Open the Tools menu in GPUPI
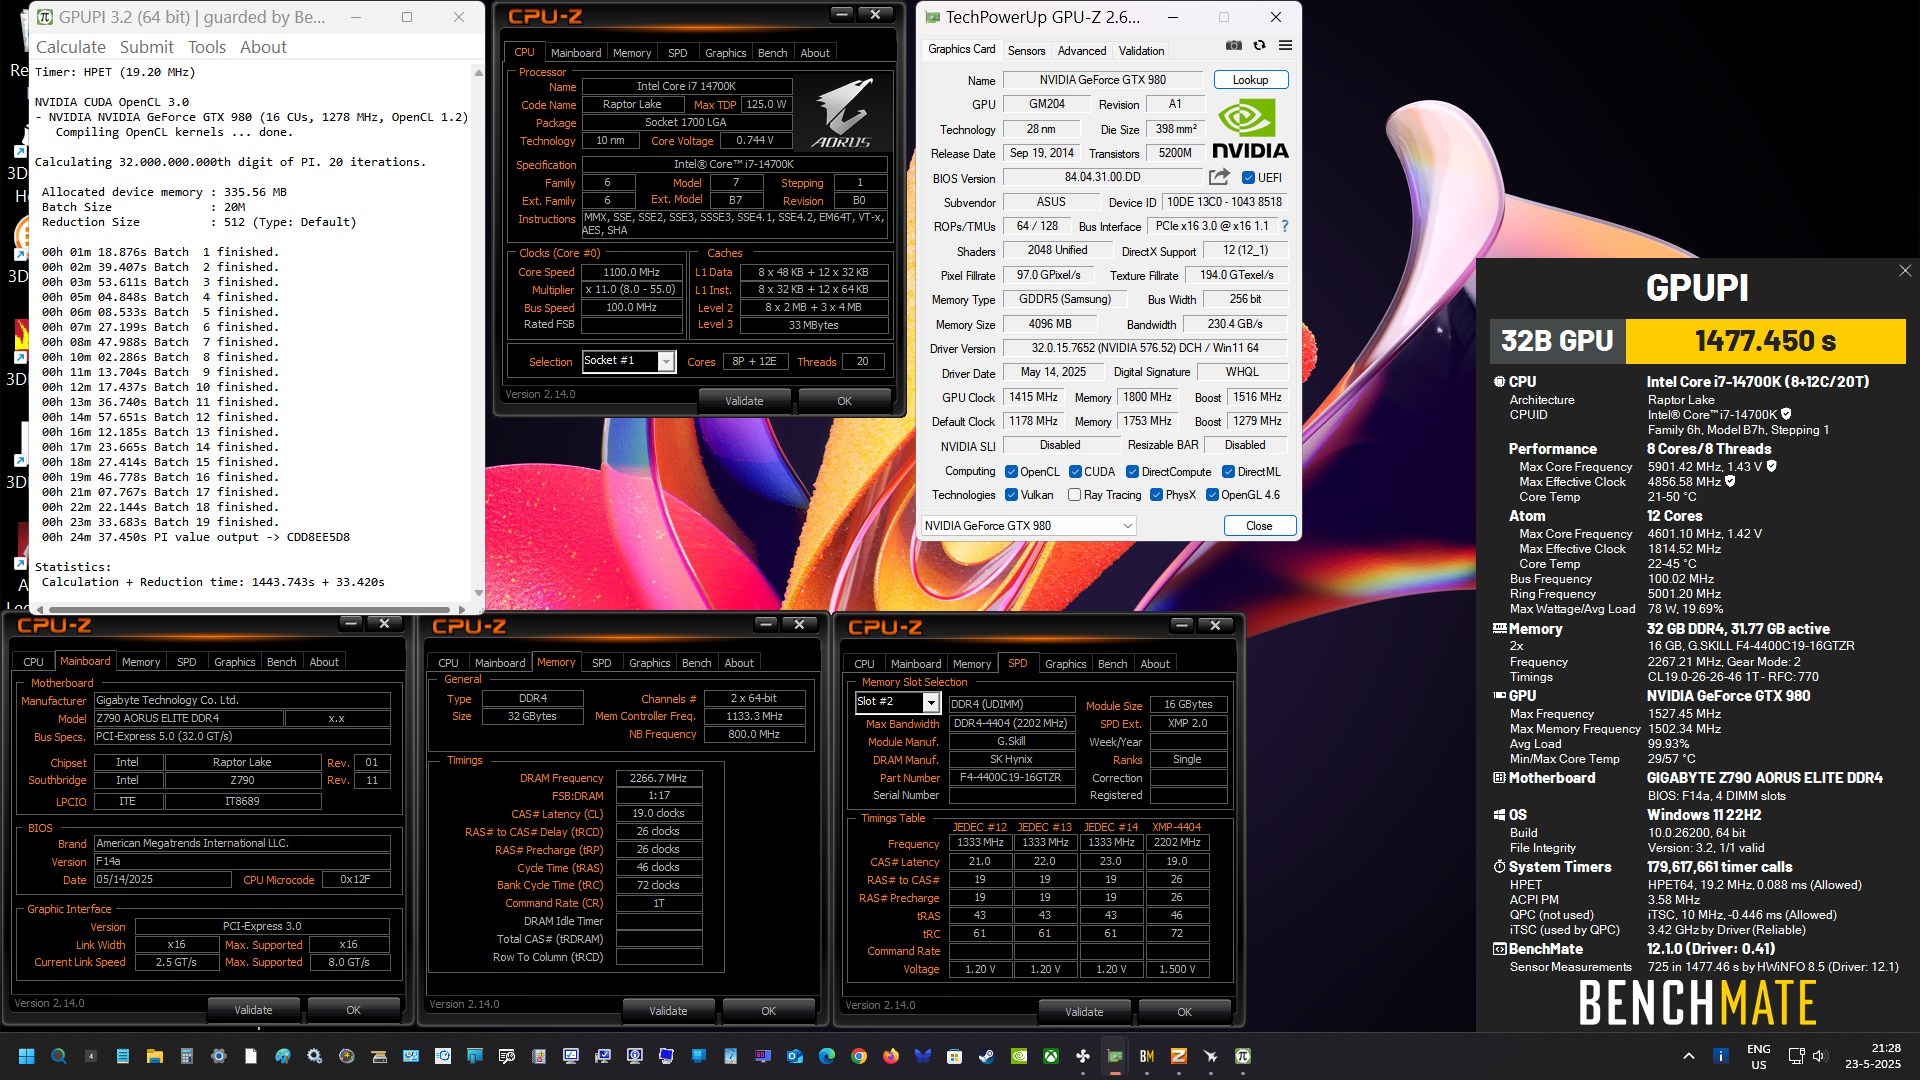1920x1080 pixels. pos(207,47)
